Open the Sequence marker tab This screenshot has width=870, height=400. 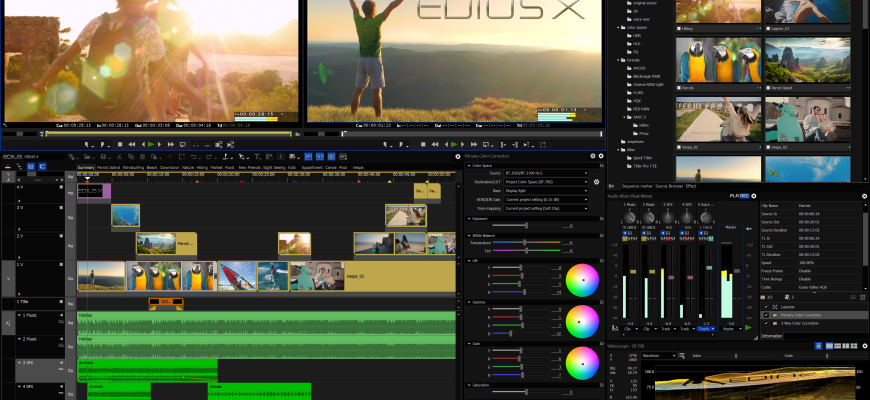click(636, 186)
